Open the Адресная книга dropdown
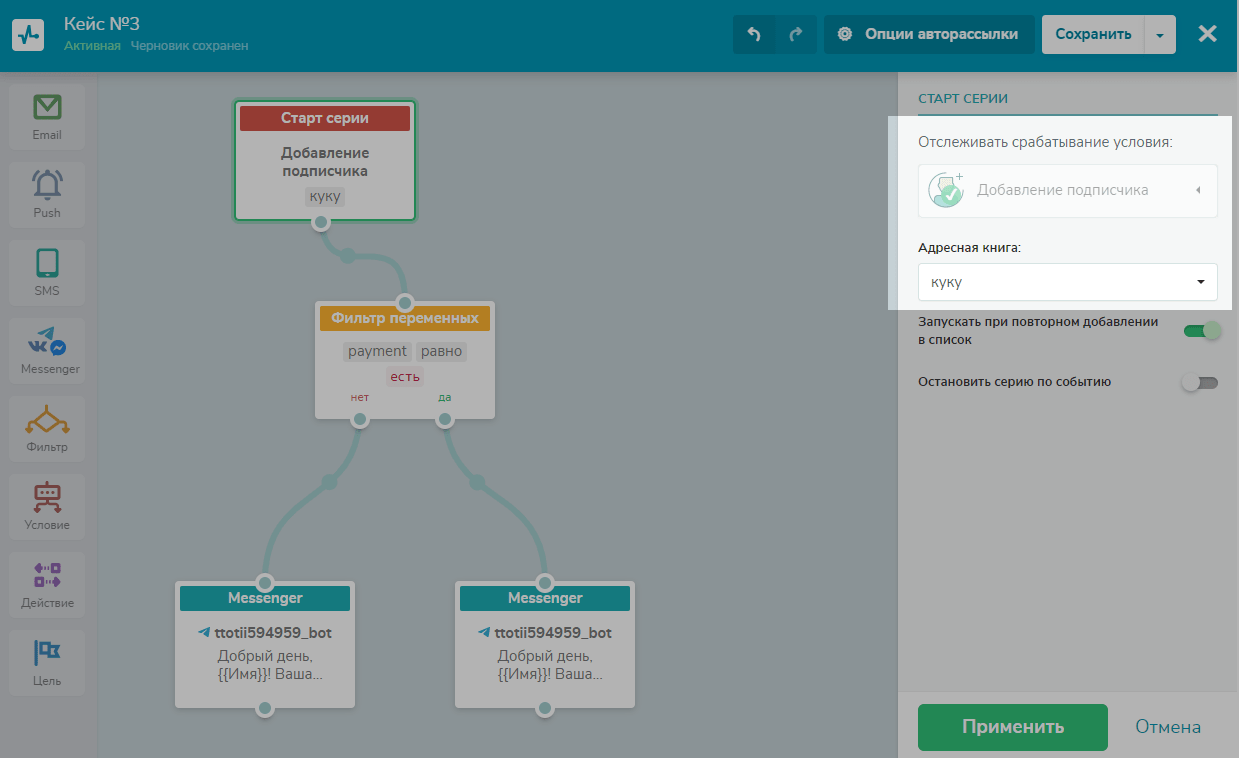This screenshot has height=758, width=1239. tap(1067, 282)
